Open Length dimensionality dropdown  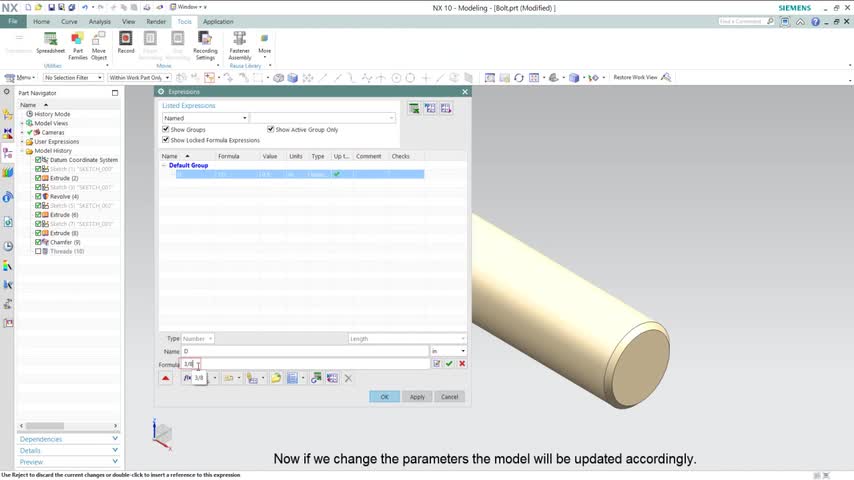click(406, 338)
